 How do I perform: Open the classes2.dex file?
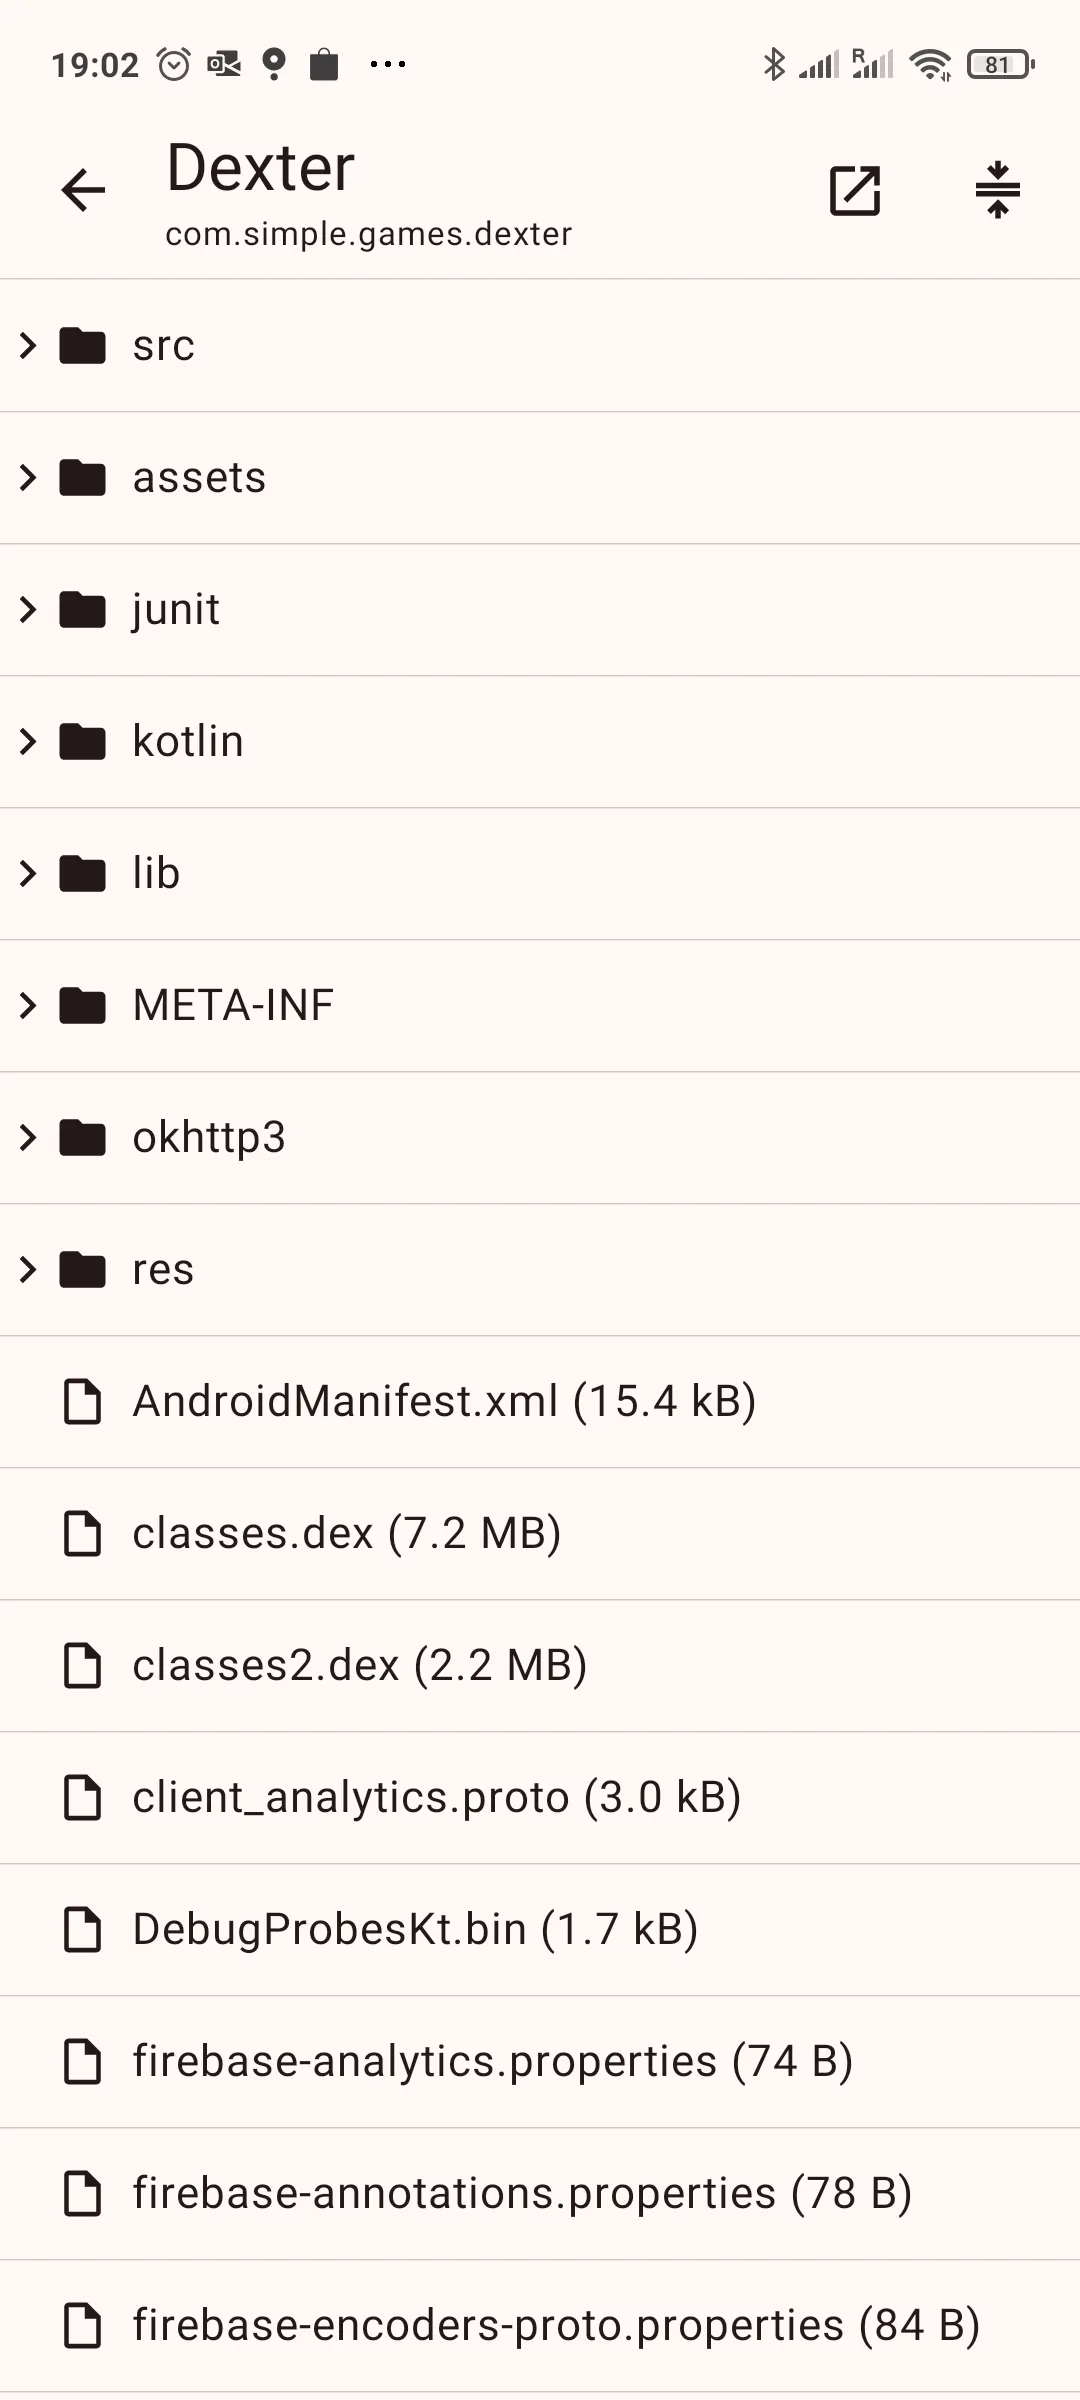click(360, 1665)
